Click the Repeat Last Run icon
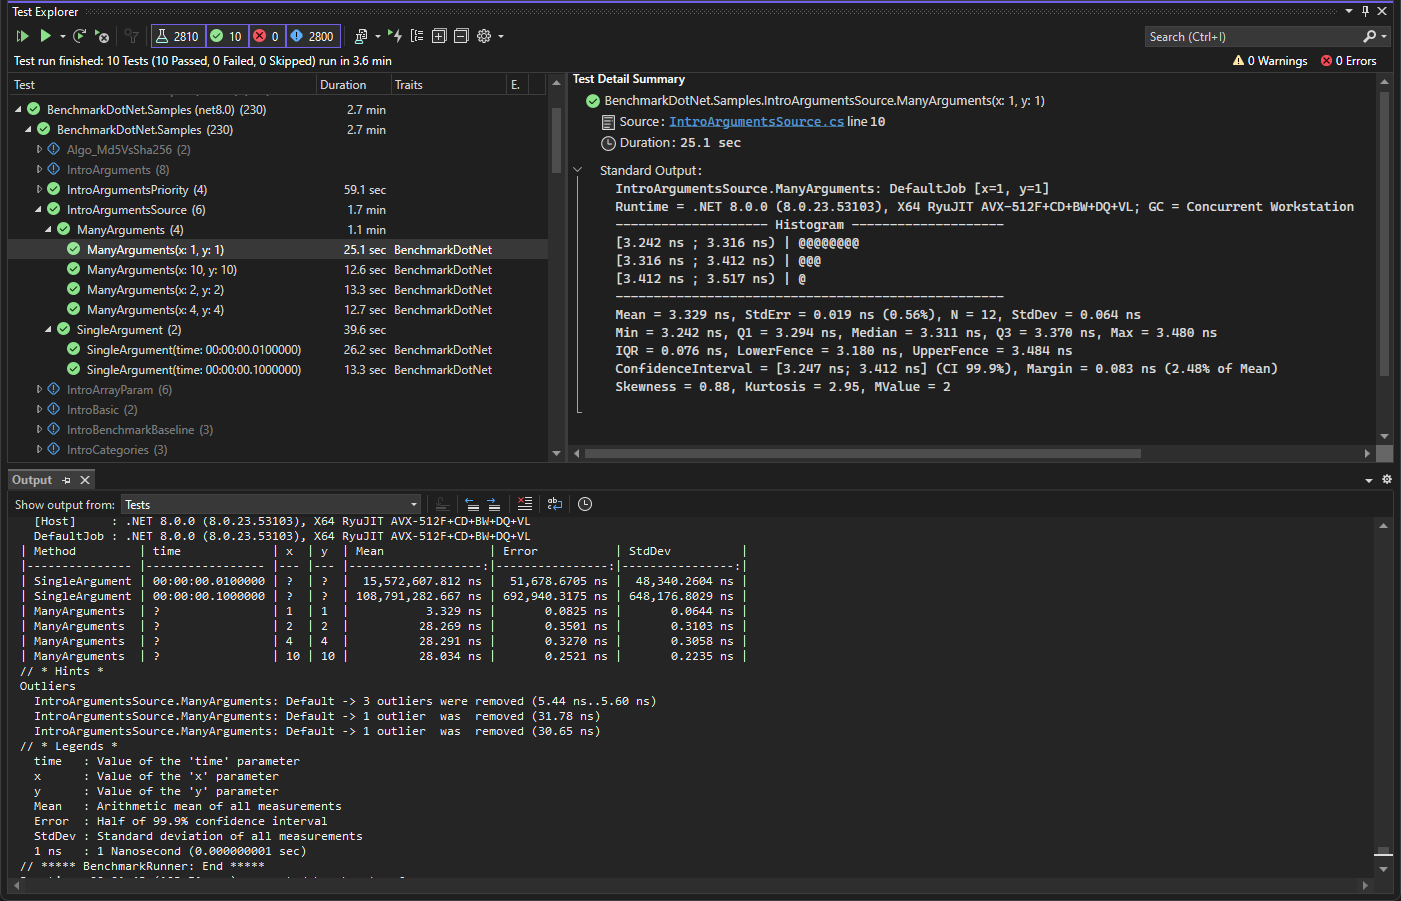Viewport: 1401px width, 901px height. (79, 36)
